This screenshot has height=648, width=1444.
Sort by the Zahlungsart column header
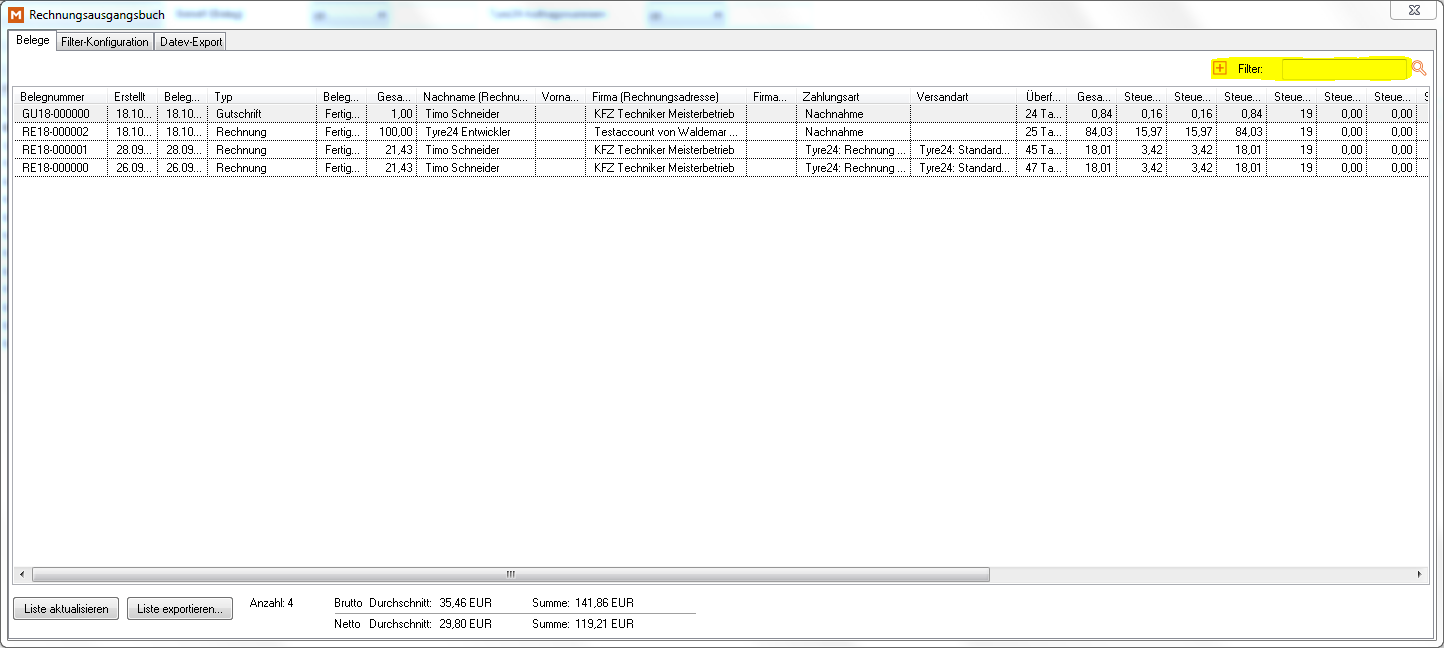[x=853, y=97]
